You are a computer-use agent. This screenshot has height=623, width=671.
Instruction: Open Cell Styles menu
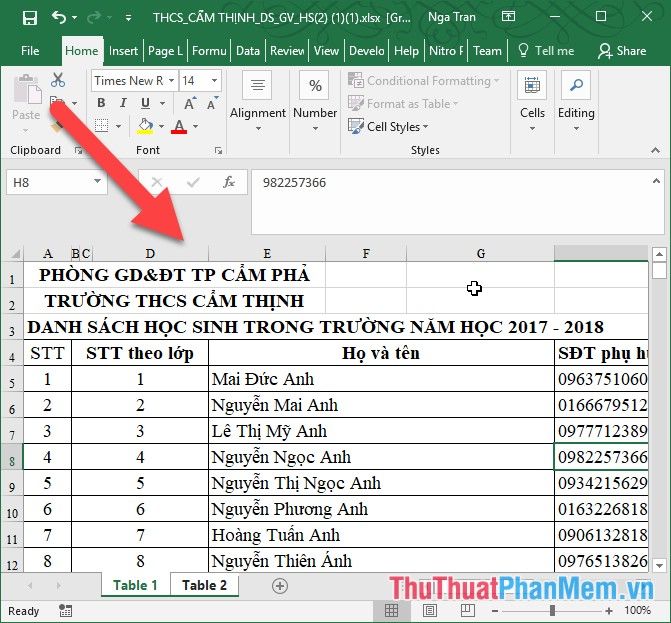[x=388, y=127]
